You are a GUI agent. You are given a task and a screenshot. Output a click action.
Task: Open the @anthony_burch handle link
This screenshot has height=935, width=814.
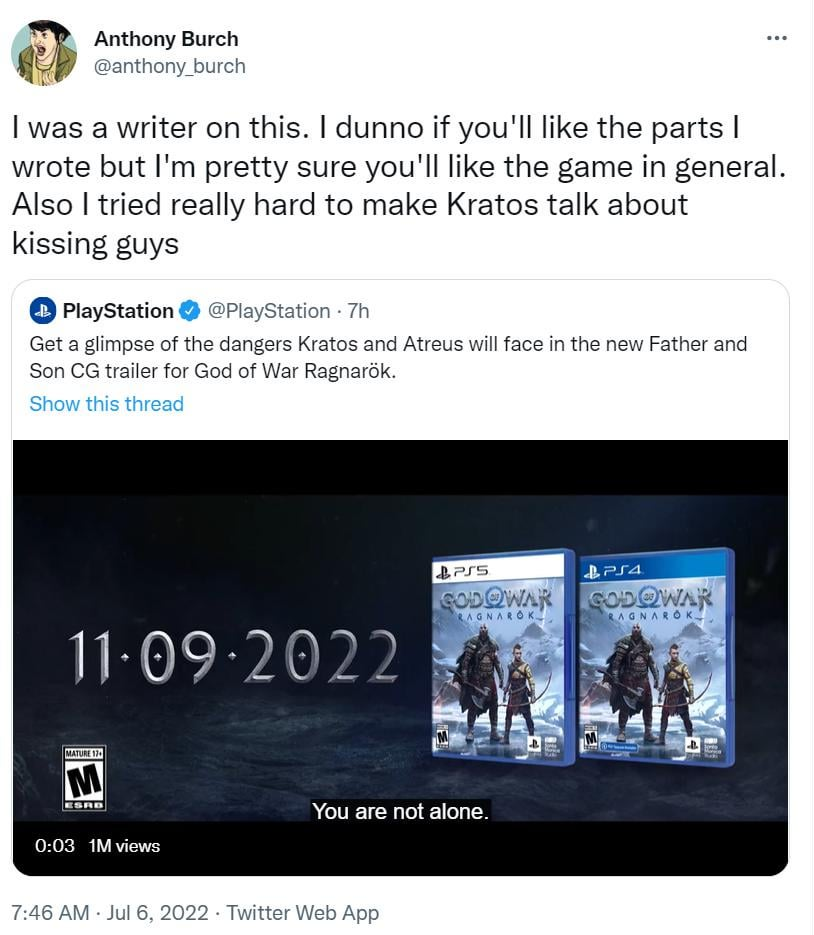pos(169,66)
